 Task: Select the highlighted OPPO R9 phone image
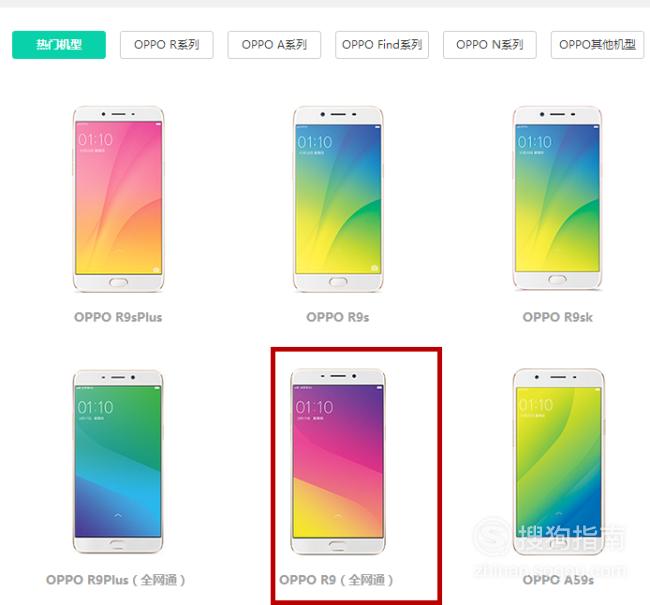point(338,462)
